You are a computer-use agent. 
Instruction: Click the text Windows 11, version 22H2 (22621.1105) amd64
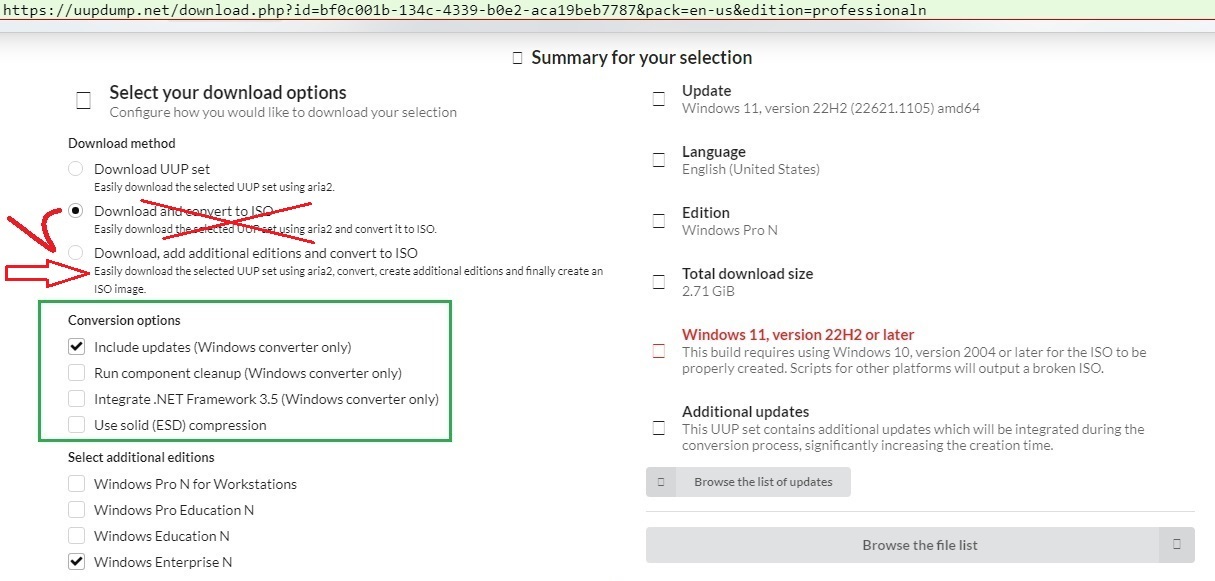(831, 108)
